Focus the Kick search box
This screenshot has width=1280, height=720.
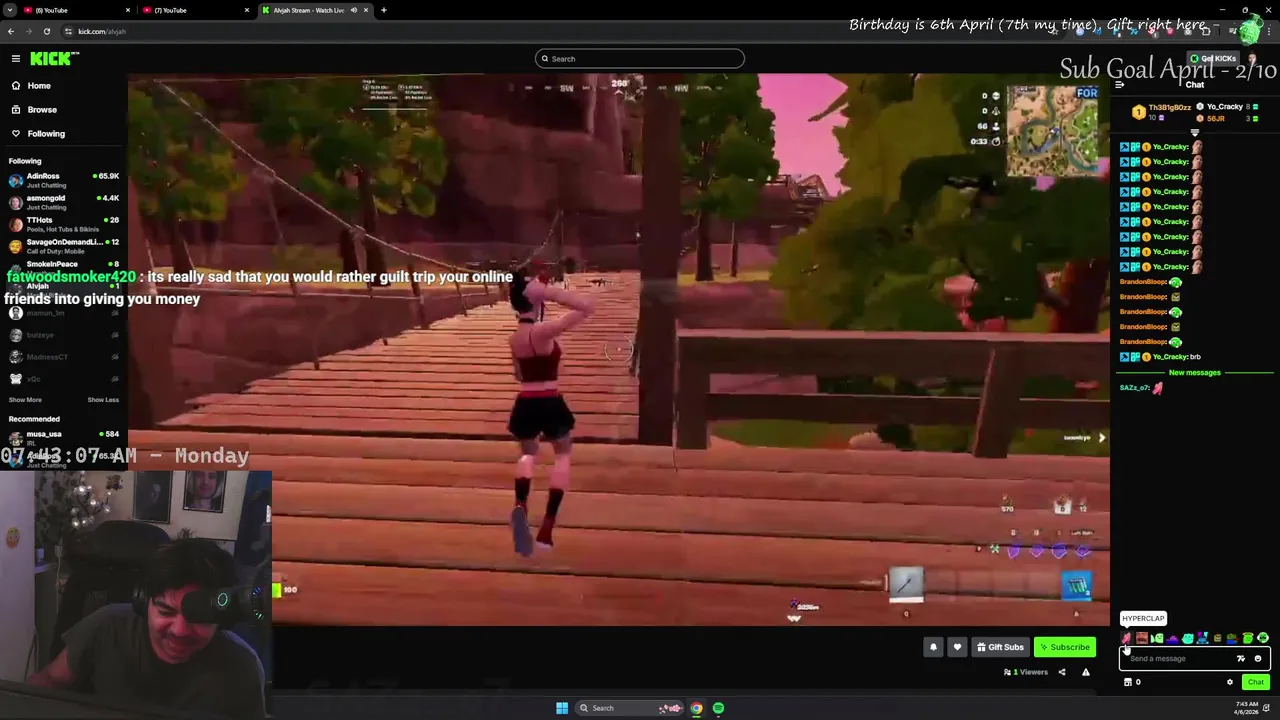[640, 59]
